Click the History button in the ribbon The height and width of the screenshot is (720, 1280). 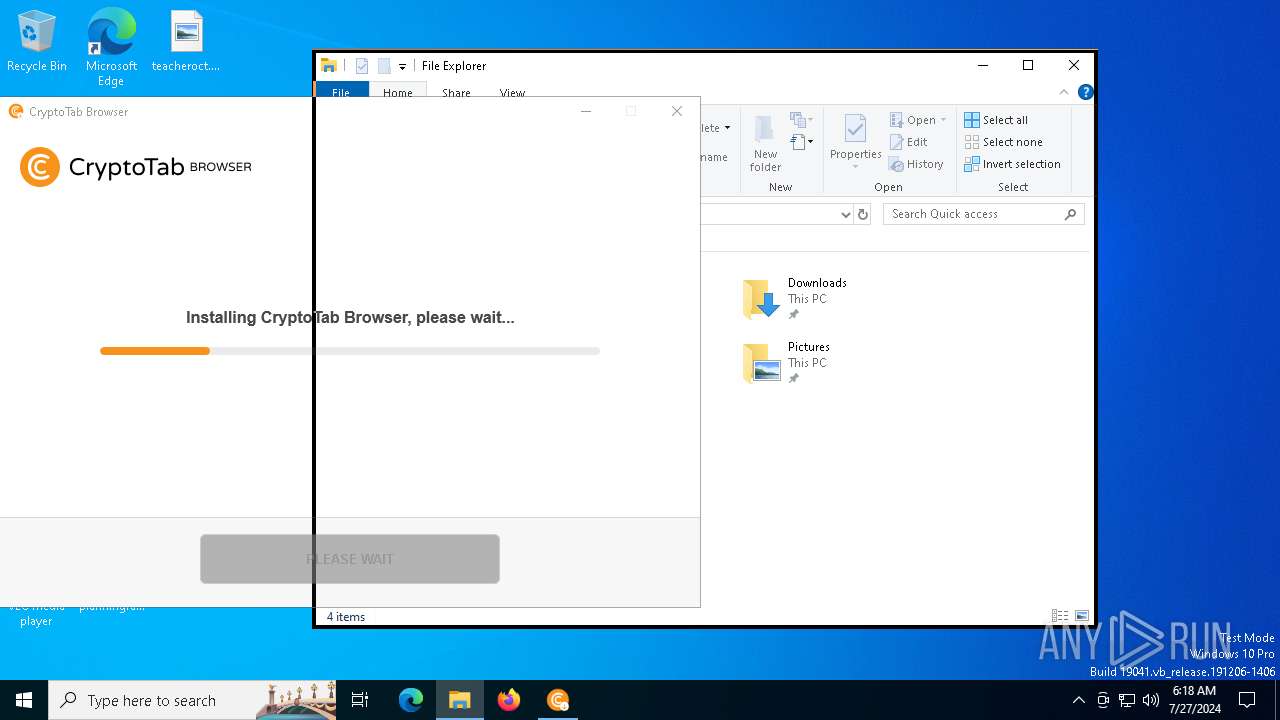pos(916,164)
